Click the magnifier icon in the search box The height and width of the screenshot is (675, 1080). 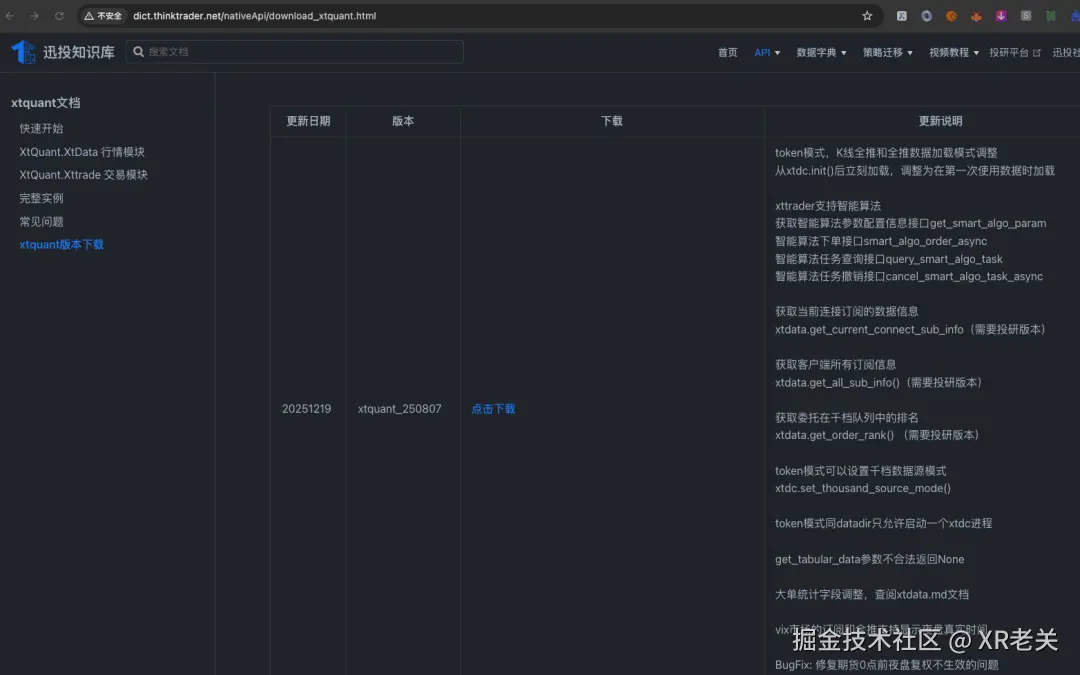(138, 52)
